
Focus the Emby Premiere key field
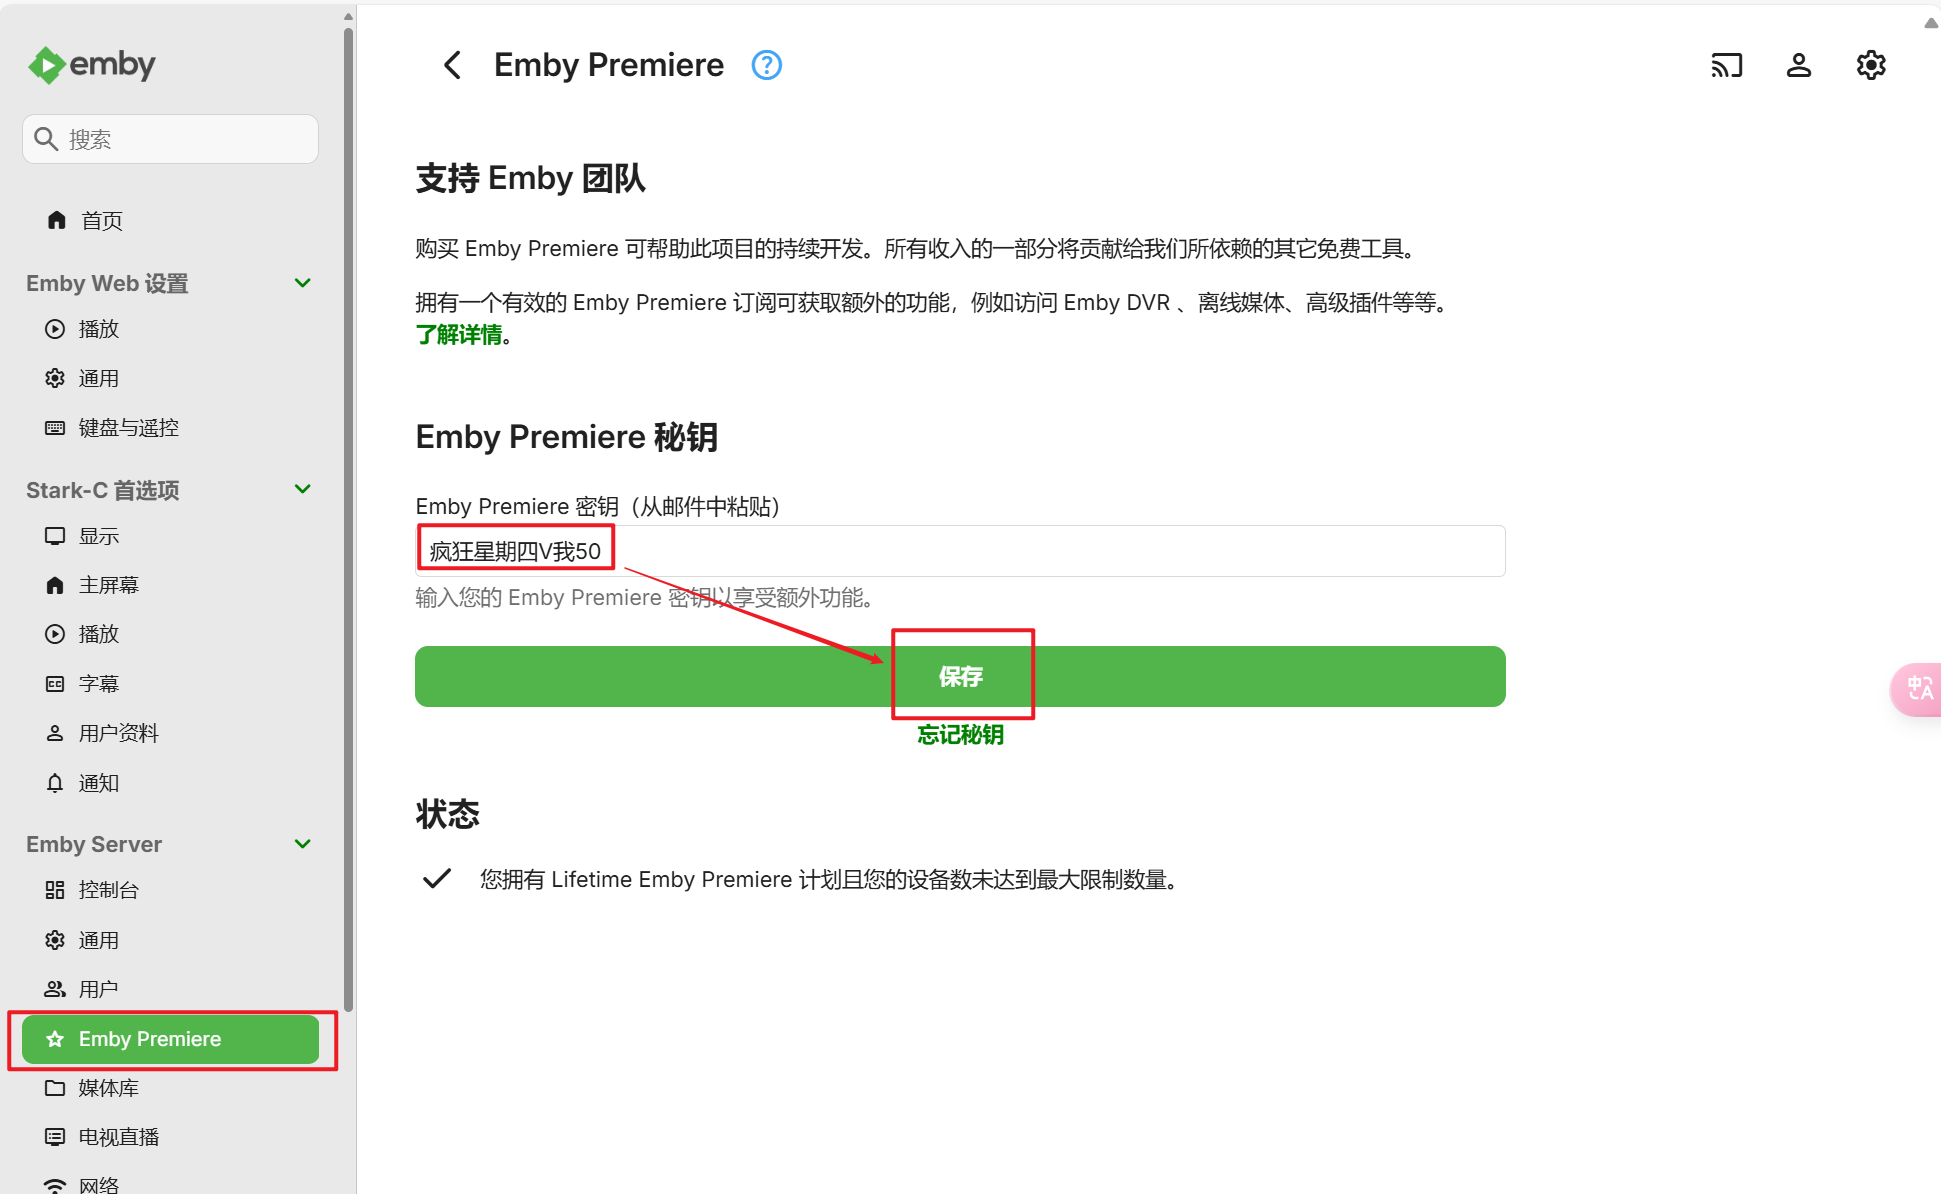[960, 551]
